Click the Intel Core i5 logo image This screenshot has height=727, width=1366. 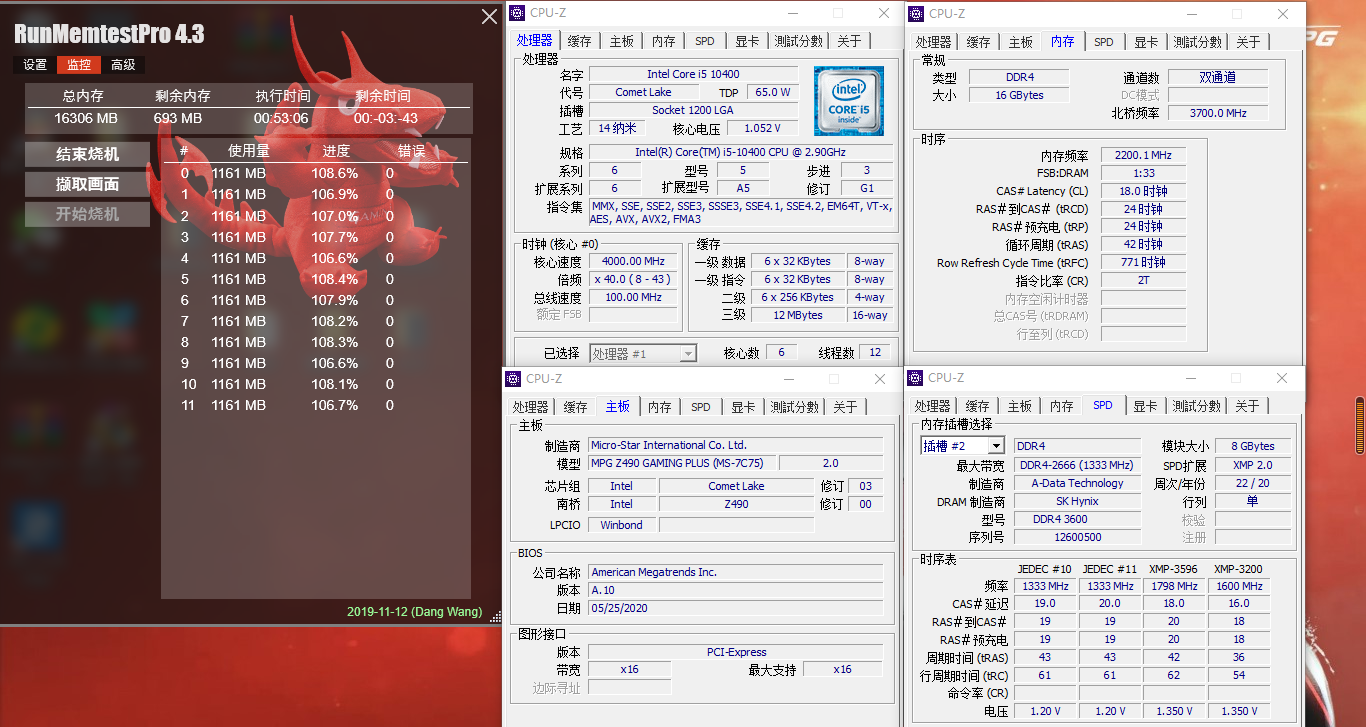tap(848, 101)
